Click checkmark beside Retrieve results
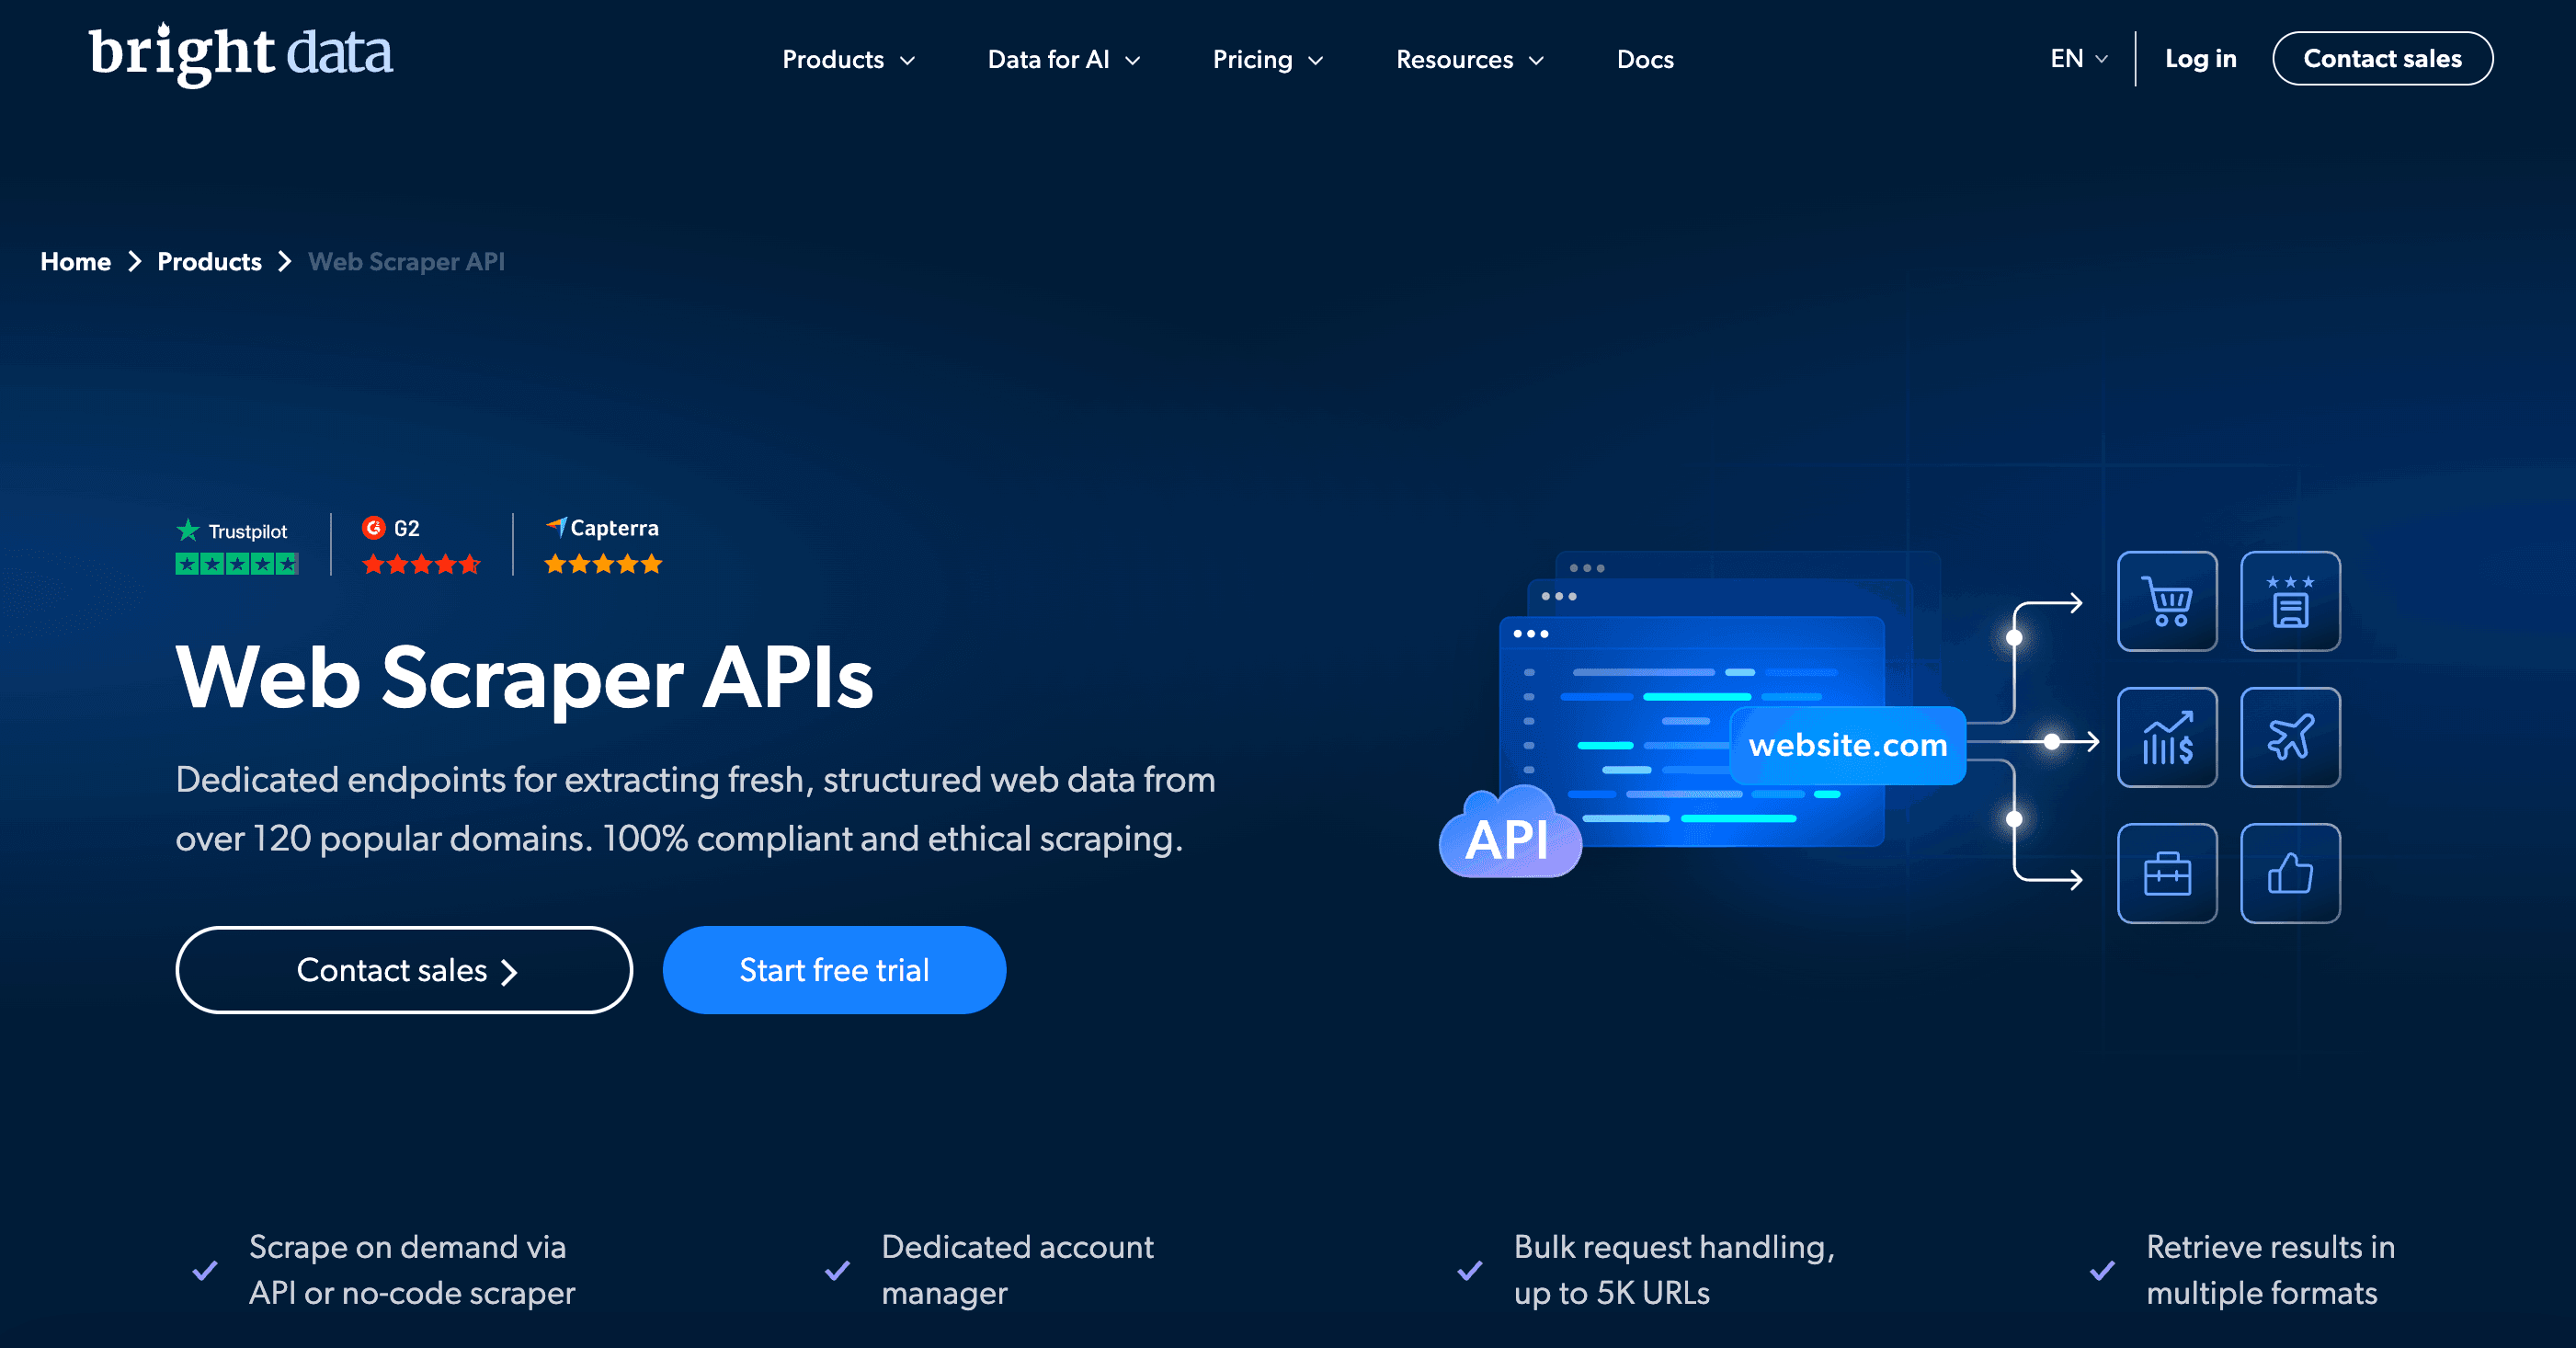Screen dimensions: 2576x1348 [2102, 1270]
